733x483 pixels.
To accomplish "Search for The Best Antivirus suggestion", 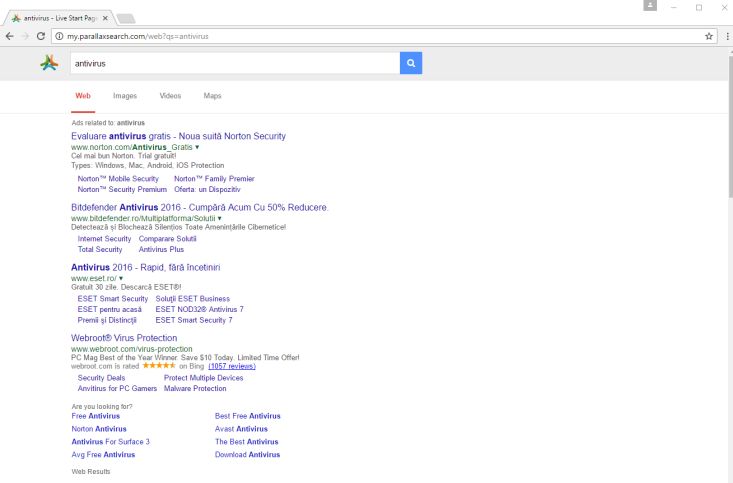I will (x=247, y=441).
